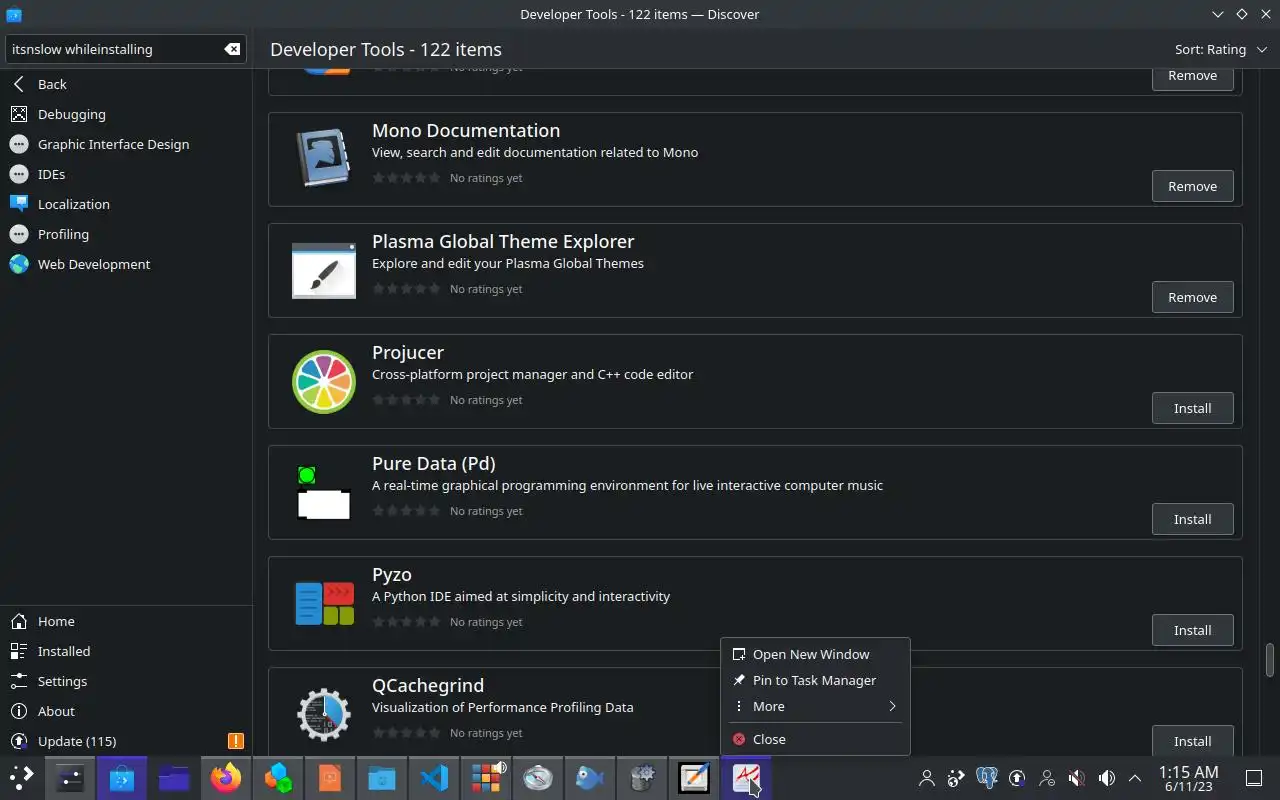Open the fish icon app in taskbar
The height and width of the screenshot is (800, 1280).
[590, 778]
